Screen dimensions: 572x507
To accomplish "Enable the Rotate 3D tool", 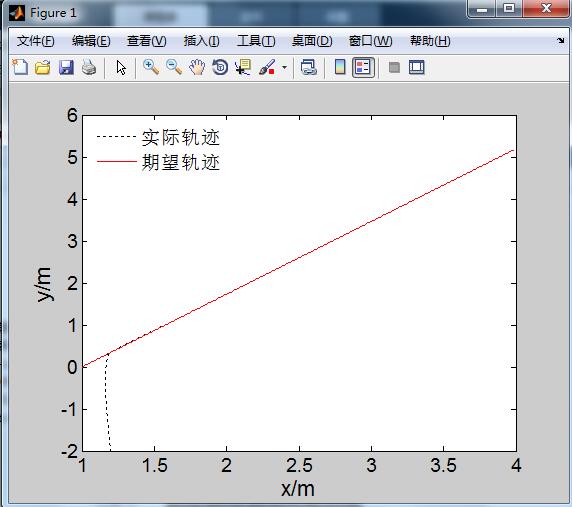I will pos(220,67).
